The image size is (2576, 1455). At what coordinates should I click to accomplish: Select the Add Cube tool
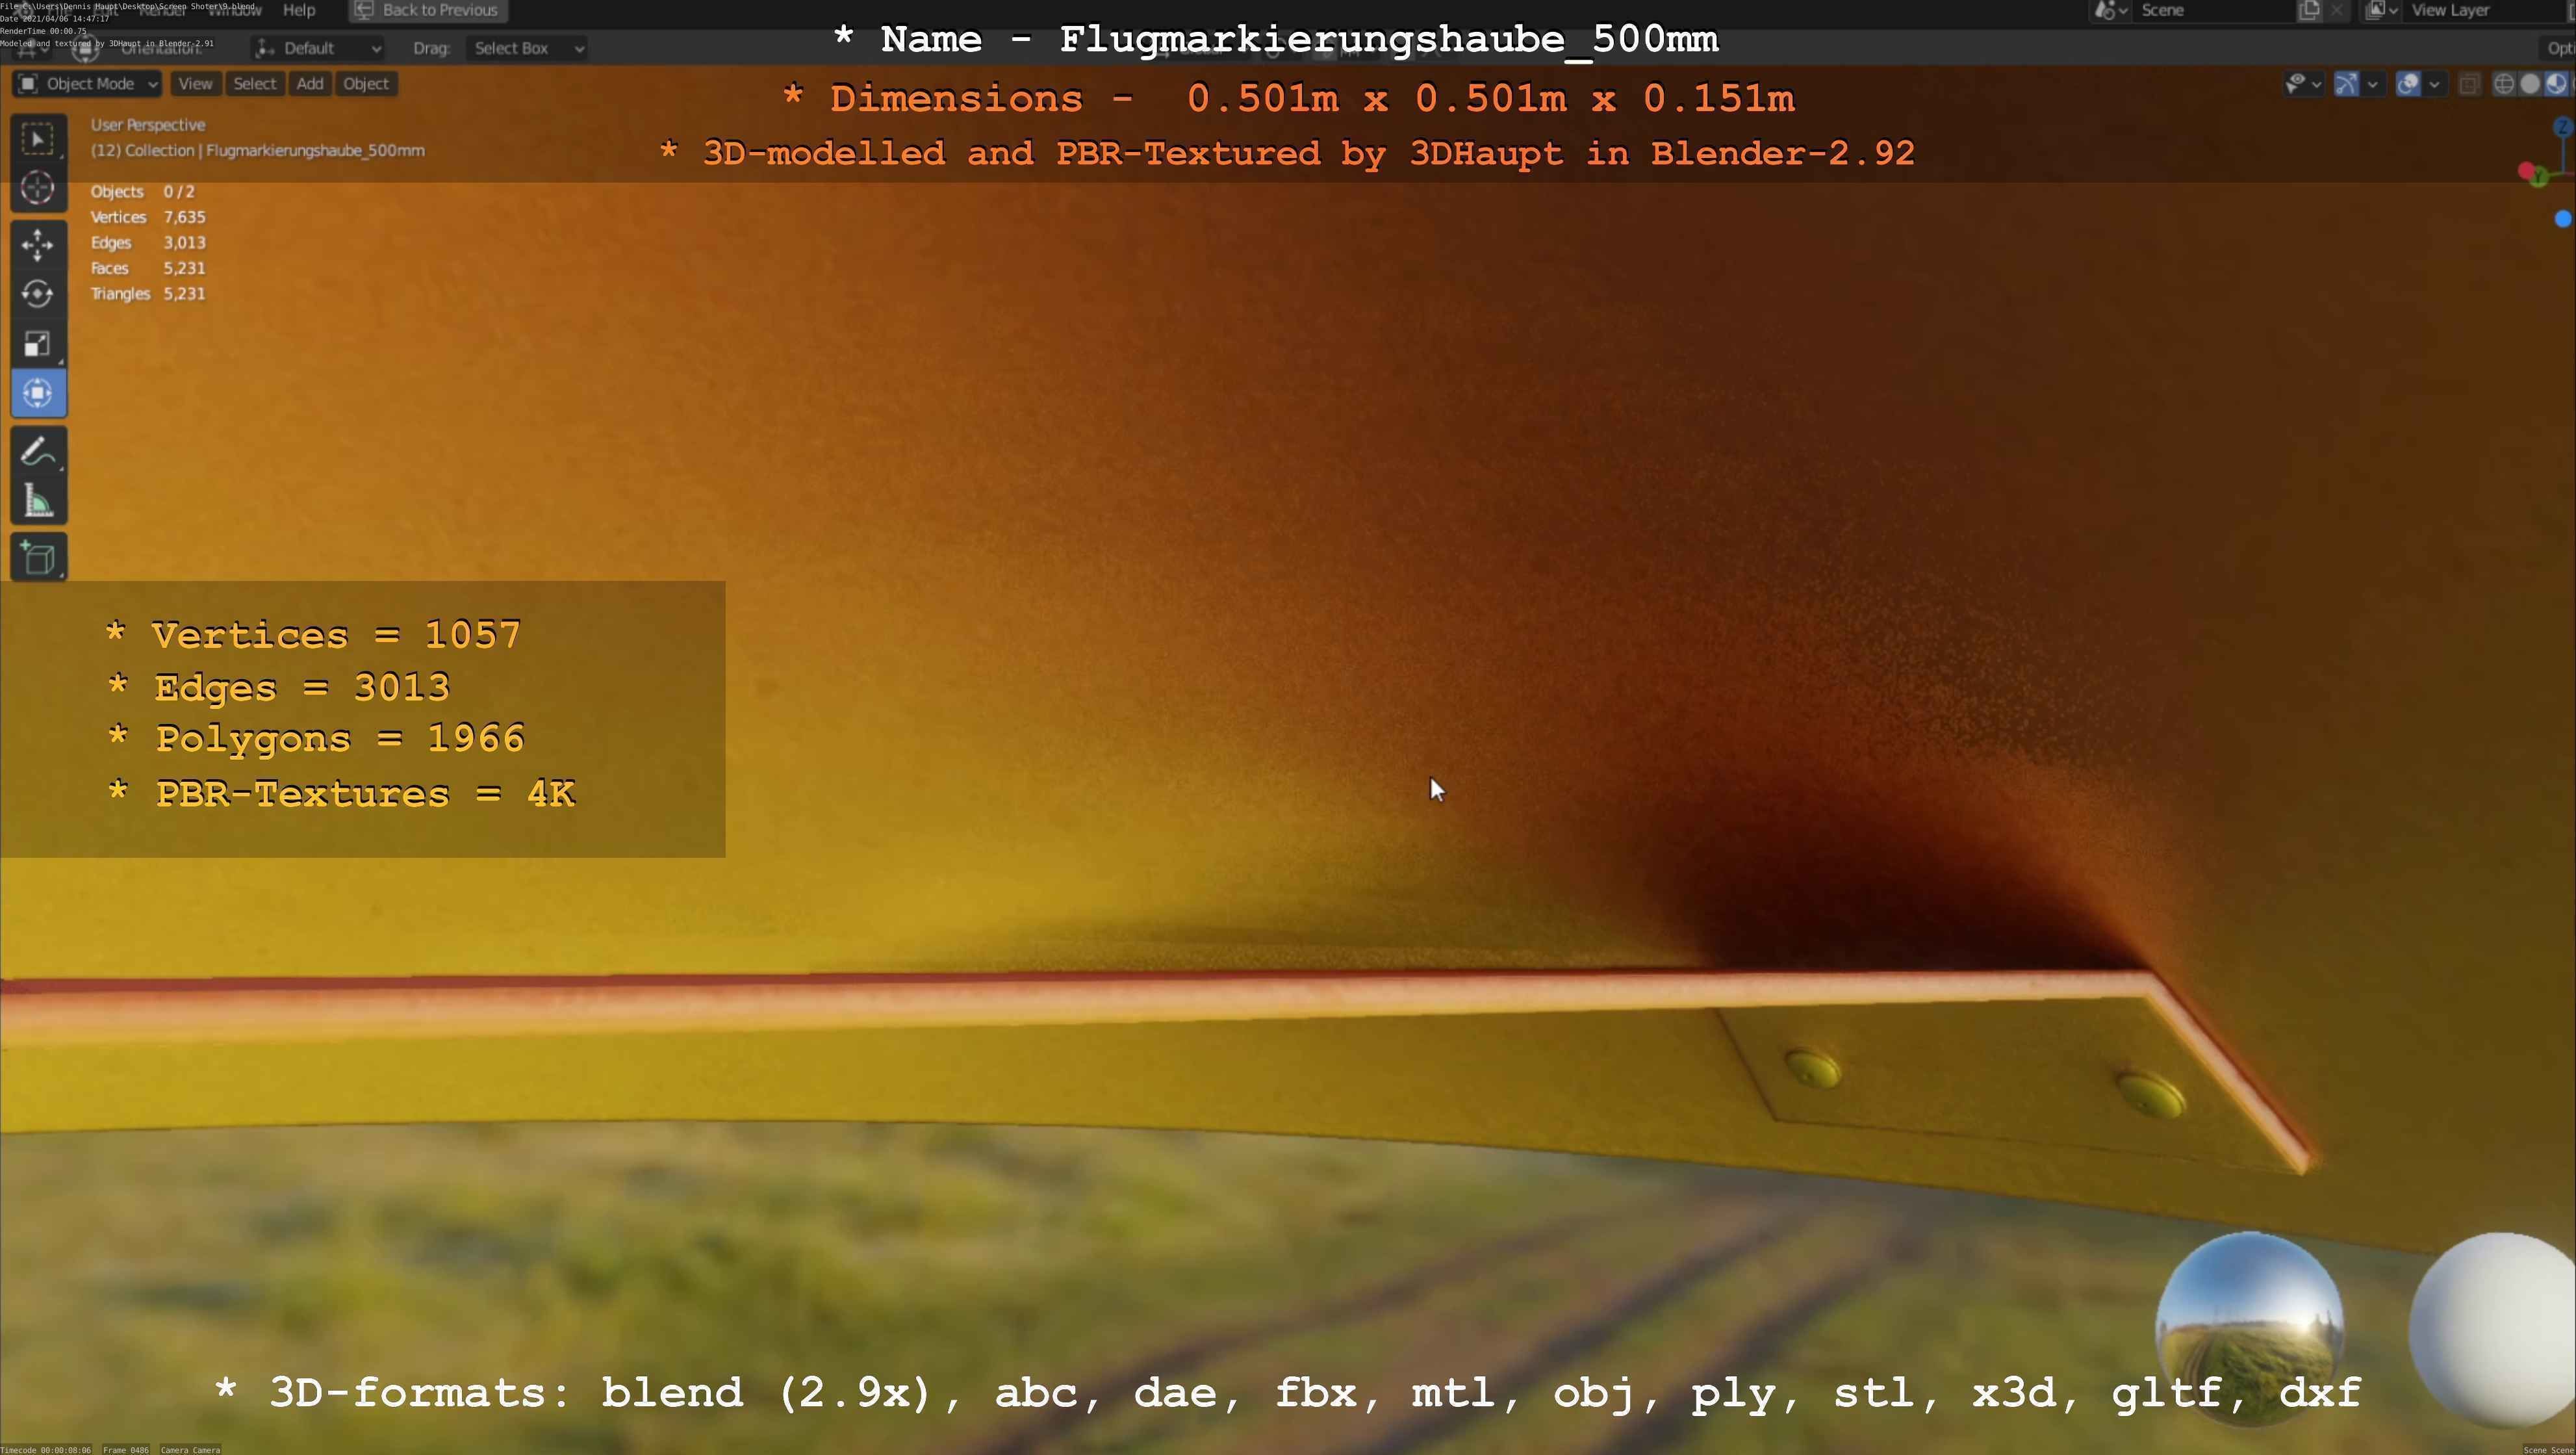pos(38,558)
